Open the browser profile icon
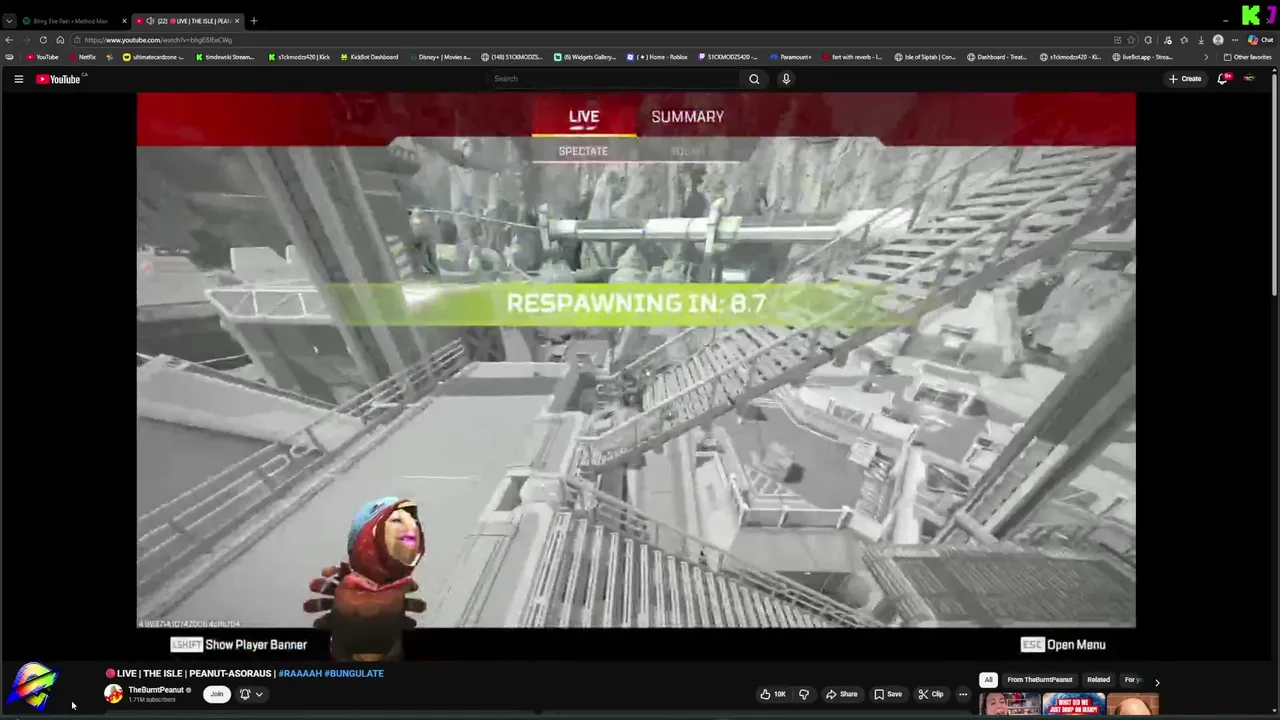The height and width of the screenshot is (720, 1280). 1218,40
